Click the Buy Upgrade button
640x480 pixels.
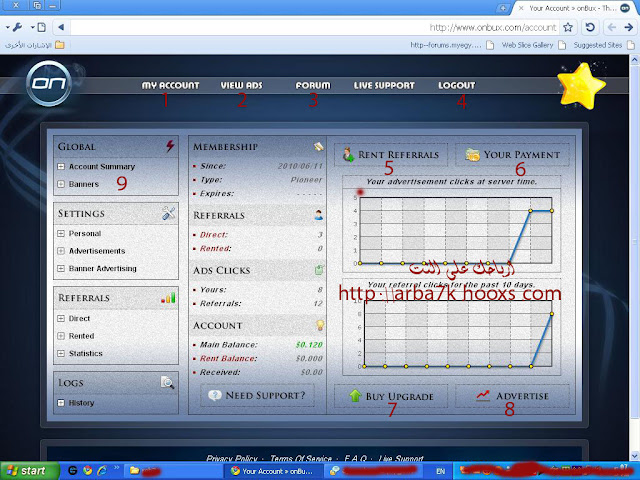[x=391, y=396]
